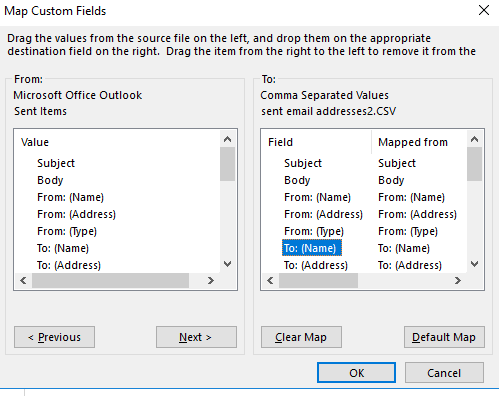Click right arrow of left list horizontal scrollbar

coord(210,281)
